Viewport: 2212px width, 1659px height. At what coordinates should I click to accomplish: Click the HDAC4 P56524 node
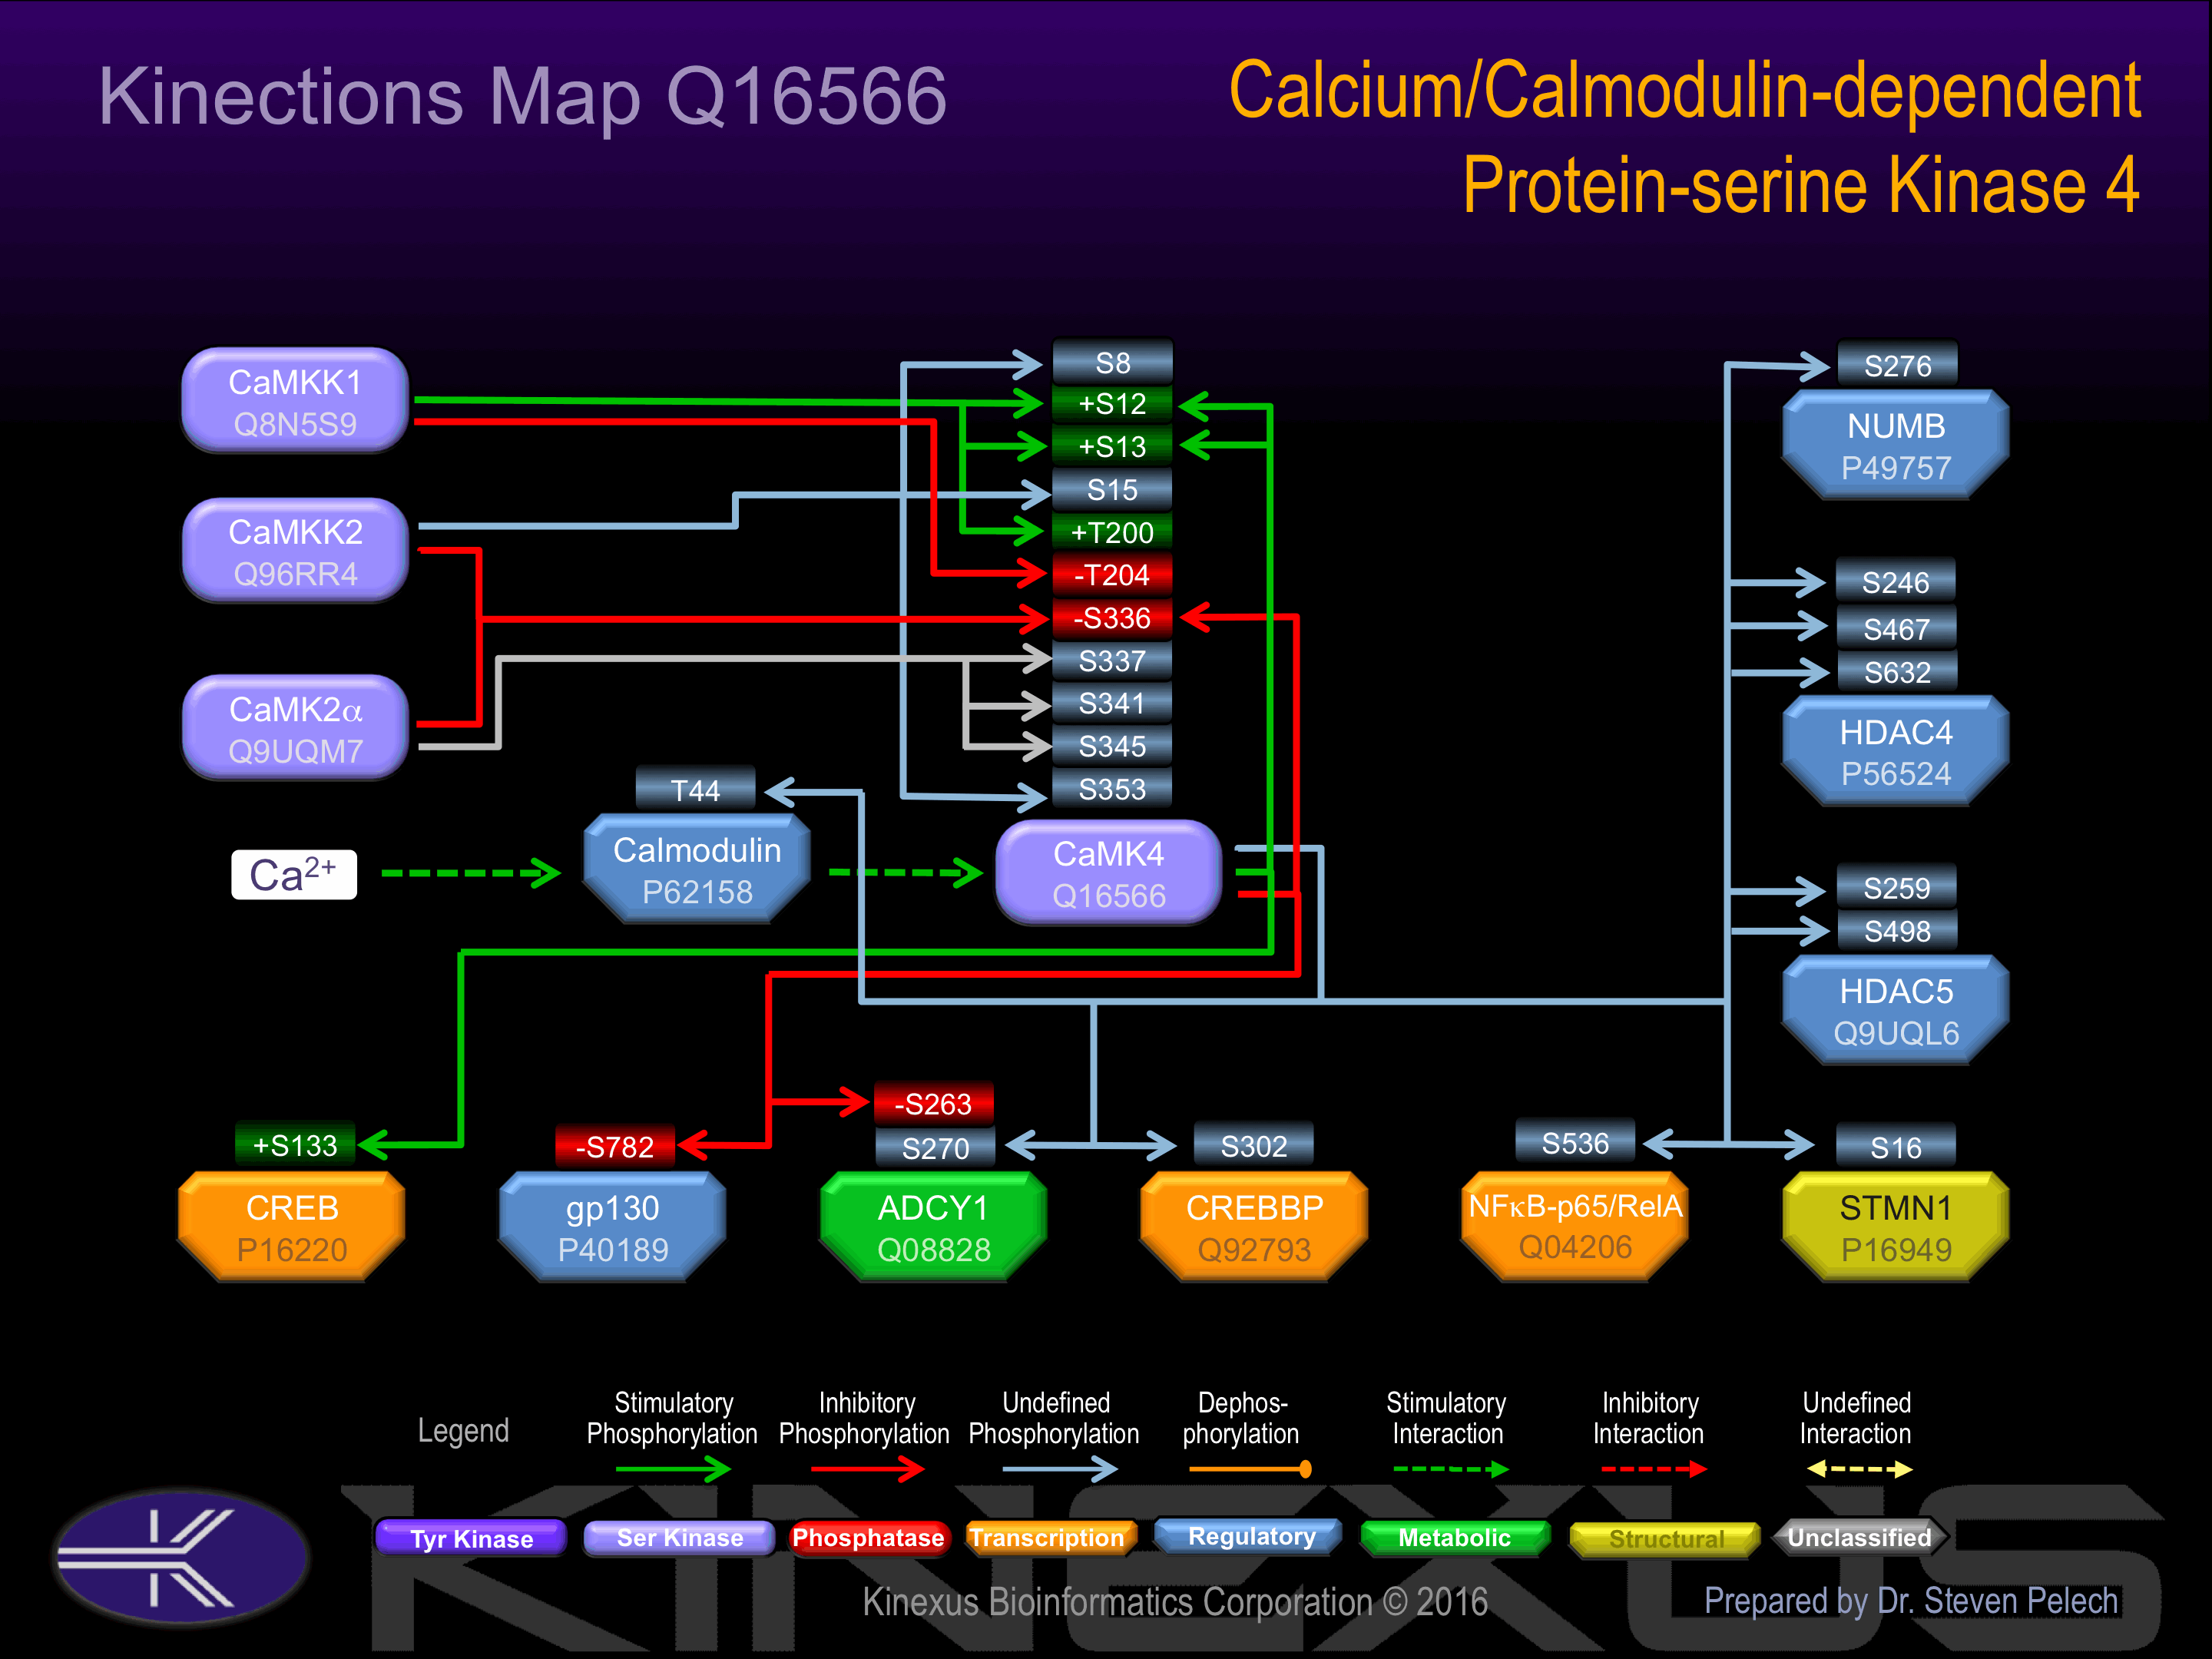tap(1896, 751)
